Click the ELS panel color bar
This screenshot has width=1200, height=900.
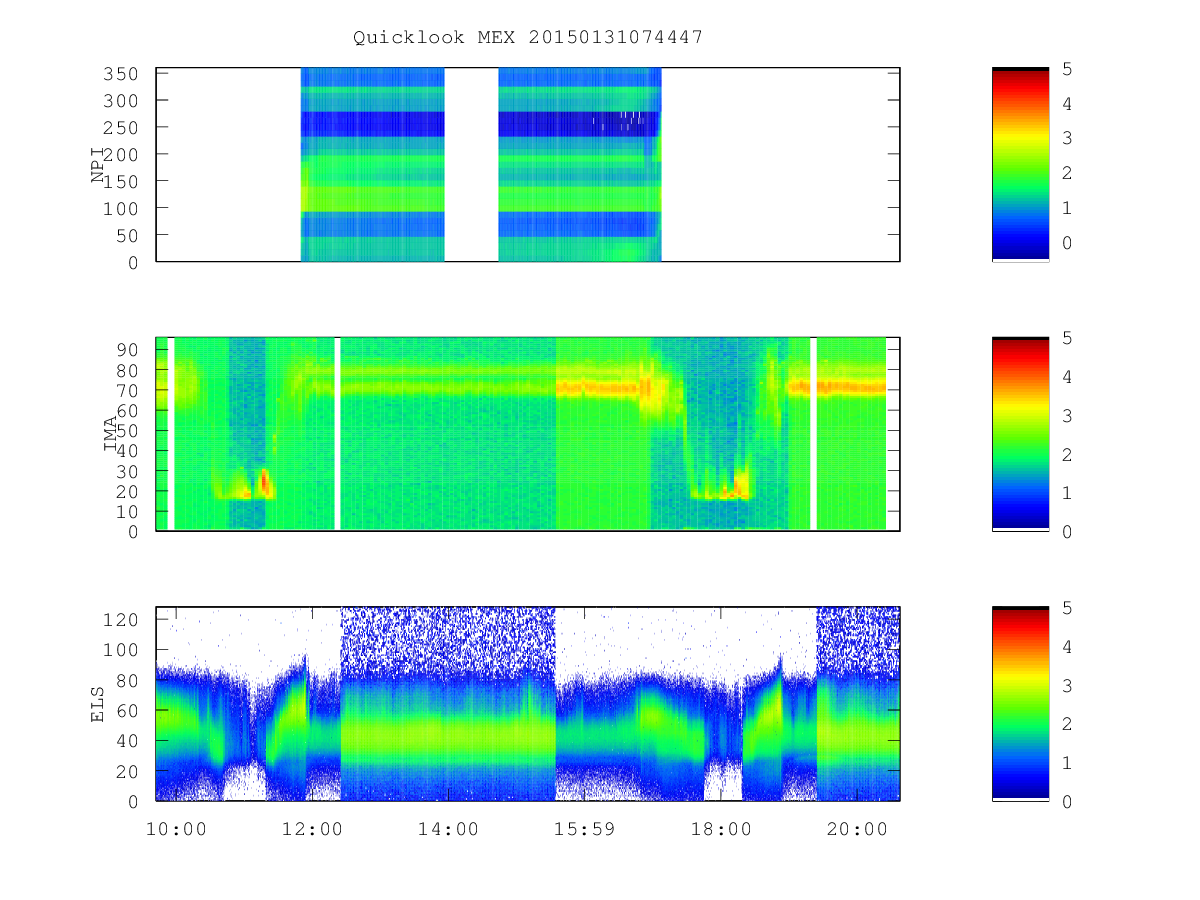click(1020, 703)
